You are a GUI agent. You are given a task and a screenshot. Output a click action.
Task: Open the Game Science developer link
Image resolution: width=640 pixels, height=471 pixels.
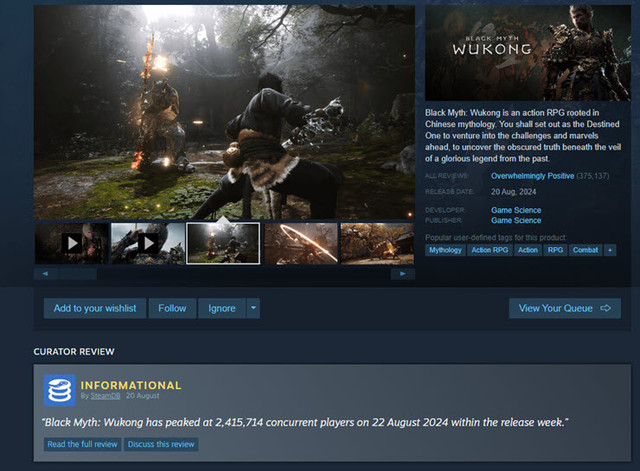(x=516, y=210)
